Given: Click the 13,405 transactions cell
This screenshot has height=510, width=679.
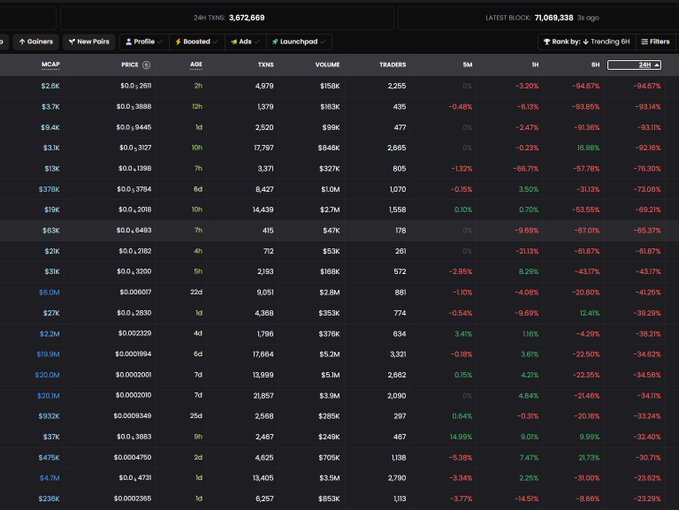Looking at the screenshot, I should 264,478.
